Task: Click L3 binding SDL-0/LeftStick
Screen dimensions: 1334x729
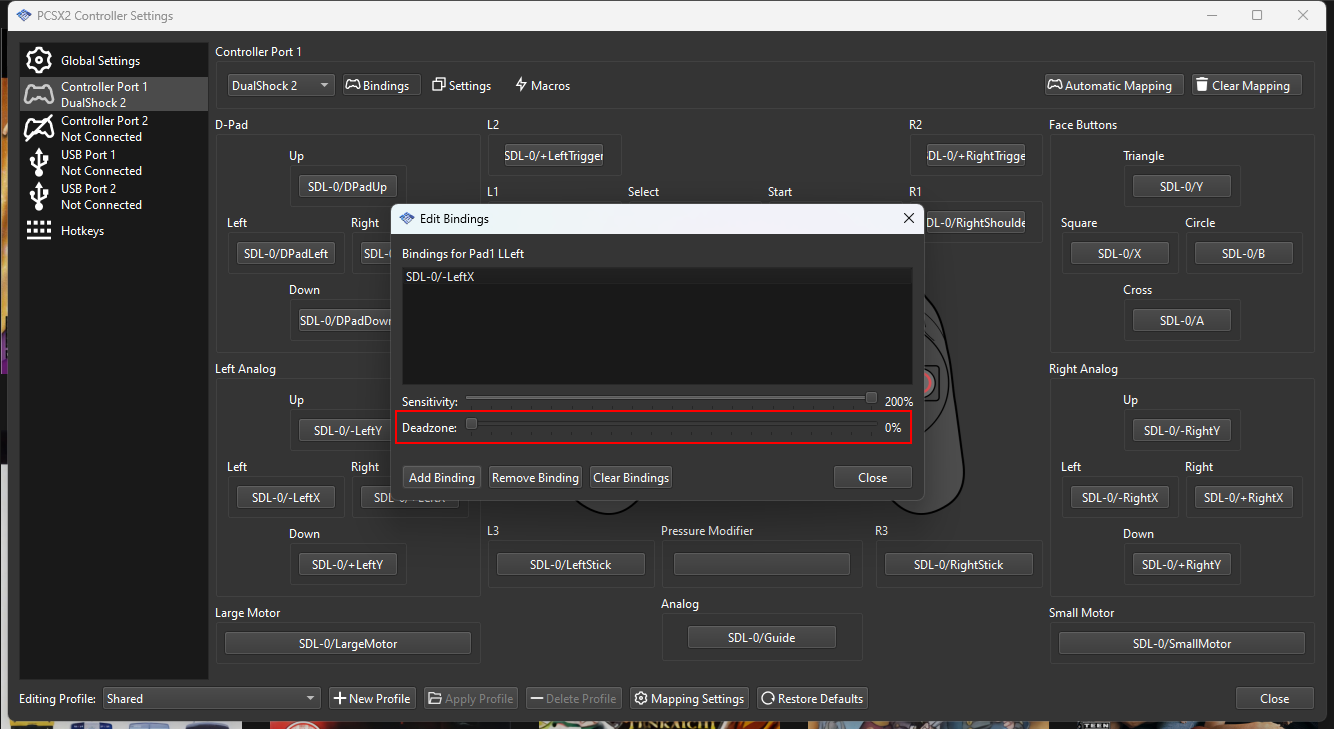Action: pyautogui.click(x=570, y=564)
